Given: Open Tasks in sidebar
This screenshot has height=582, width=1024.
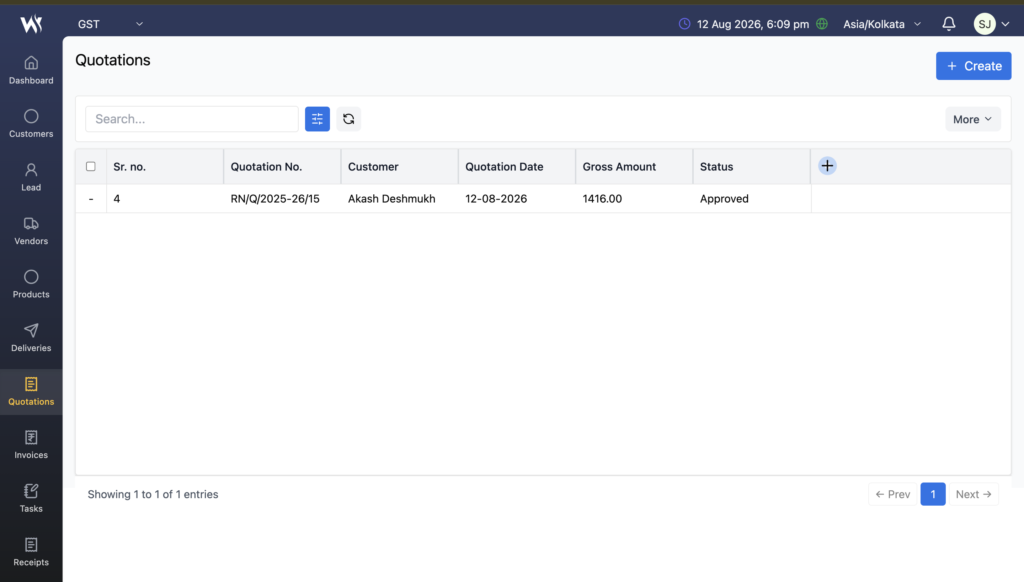Looking at the screenshot, I should pyautogui.click(x=31, y=499).
